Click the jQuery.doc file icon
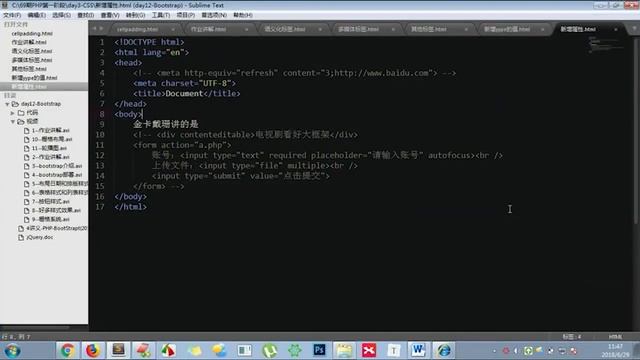Image resolution: width=640 pixels, height=360 pixels. 21,237
